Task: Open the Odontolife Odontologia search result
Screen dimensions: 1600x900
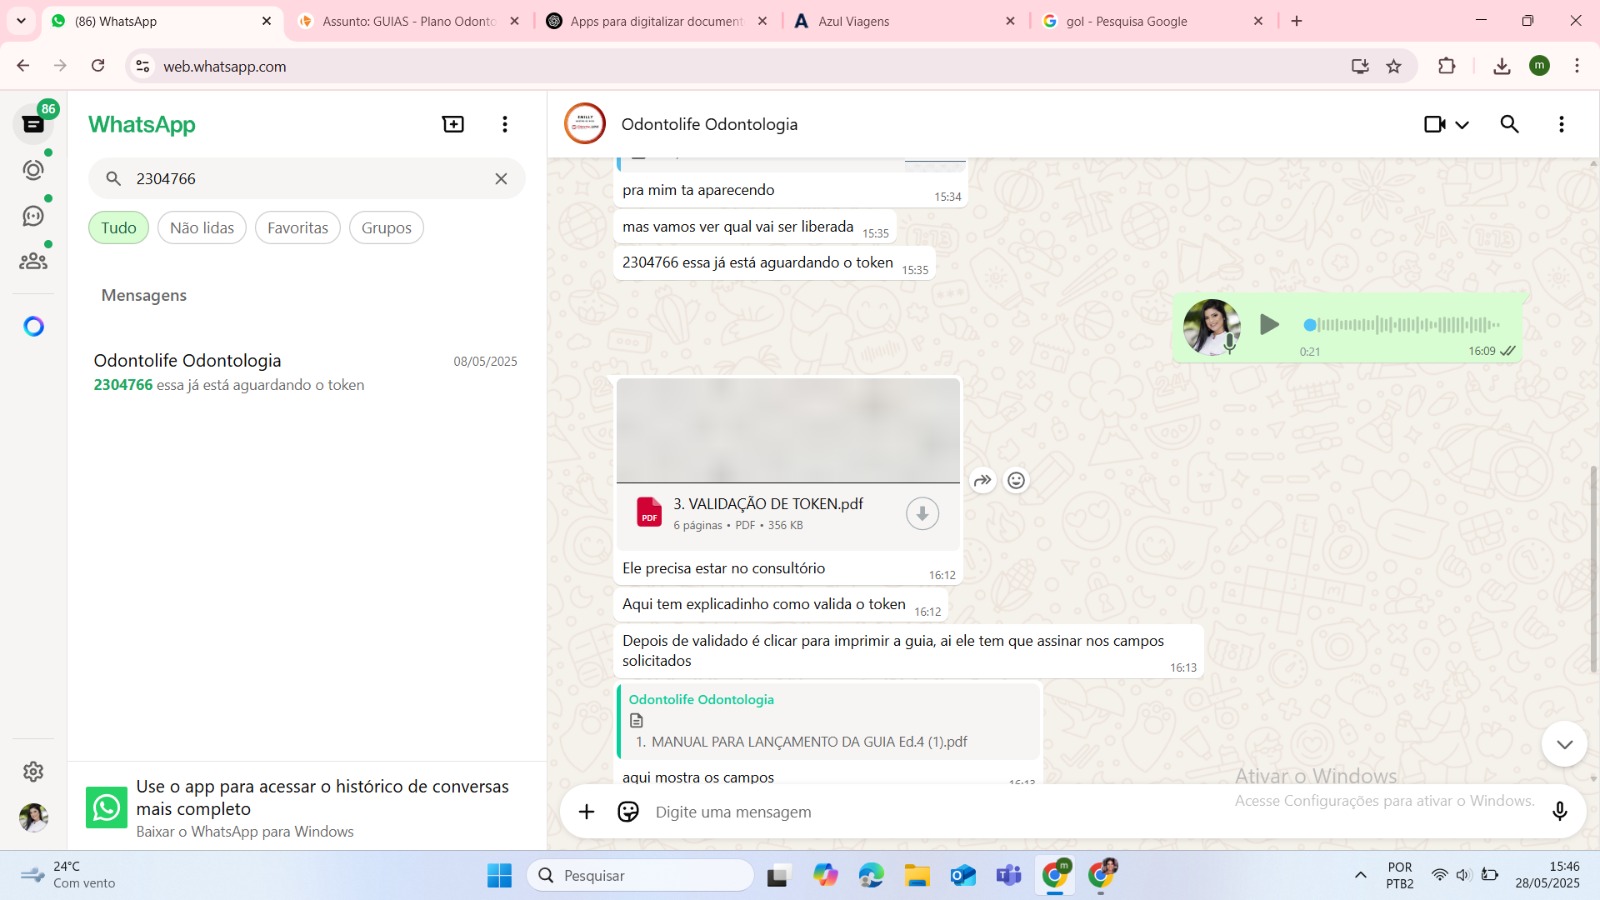Action: pos(306,372)
